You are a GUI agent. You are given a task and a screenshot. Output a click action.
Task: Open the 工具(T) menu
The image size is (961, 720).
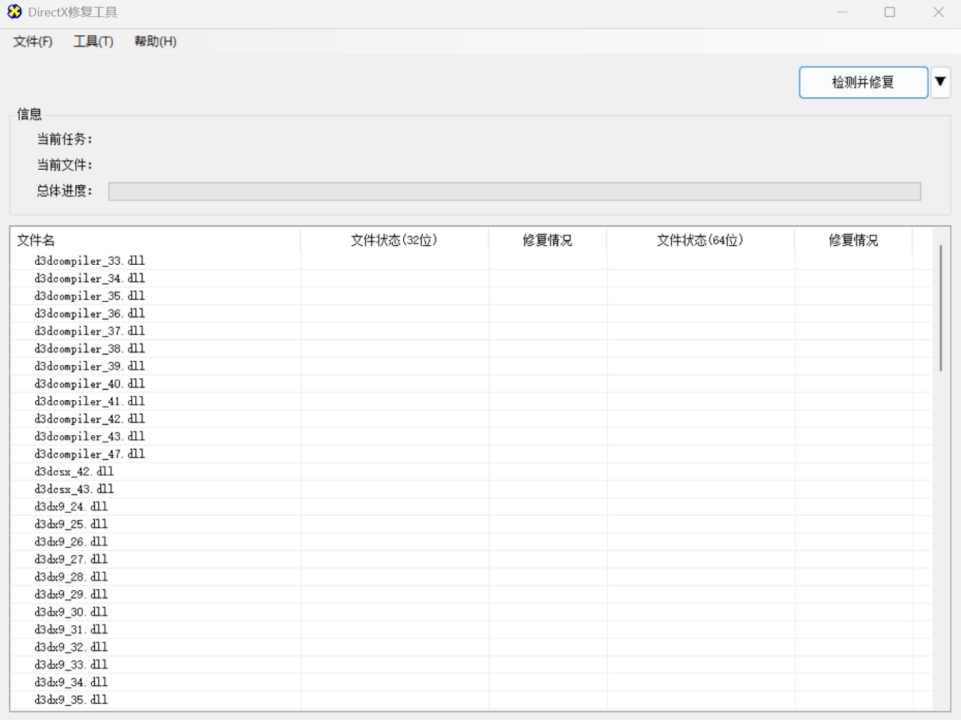93,41
